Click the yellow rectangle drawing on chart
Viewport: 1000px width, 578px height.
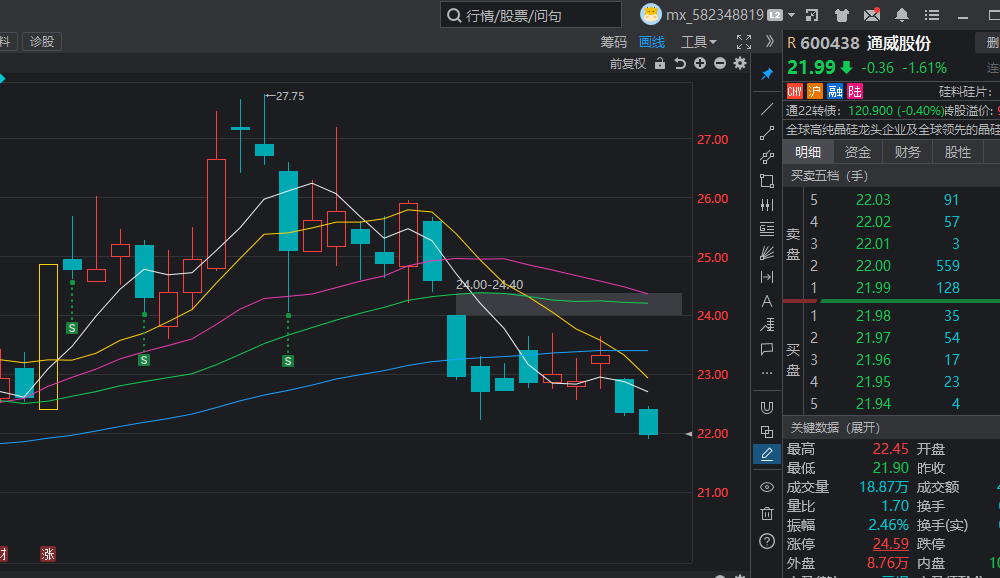pos(48,337)
